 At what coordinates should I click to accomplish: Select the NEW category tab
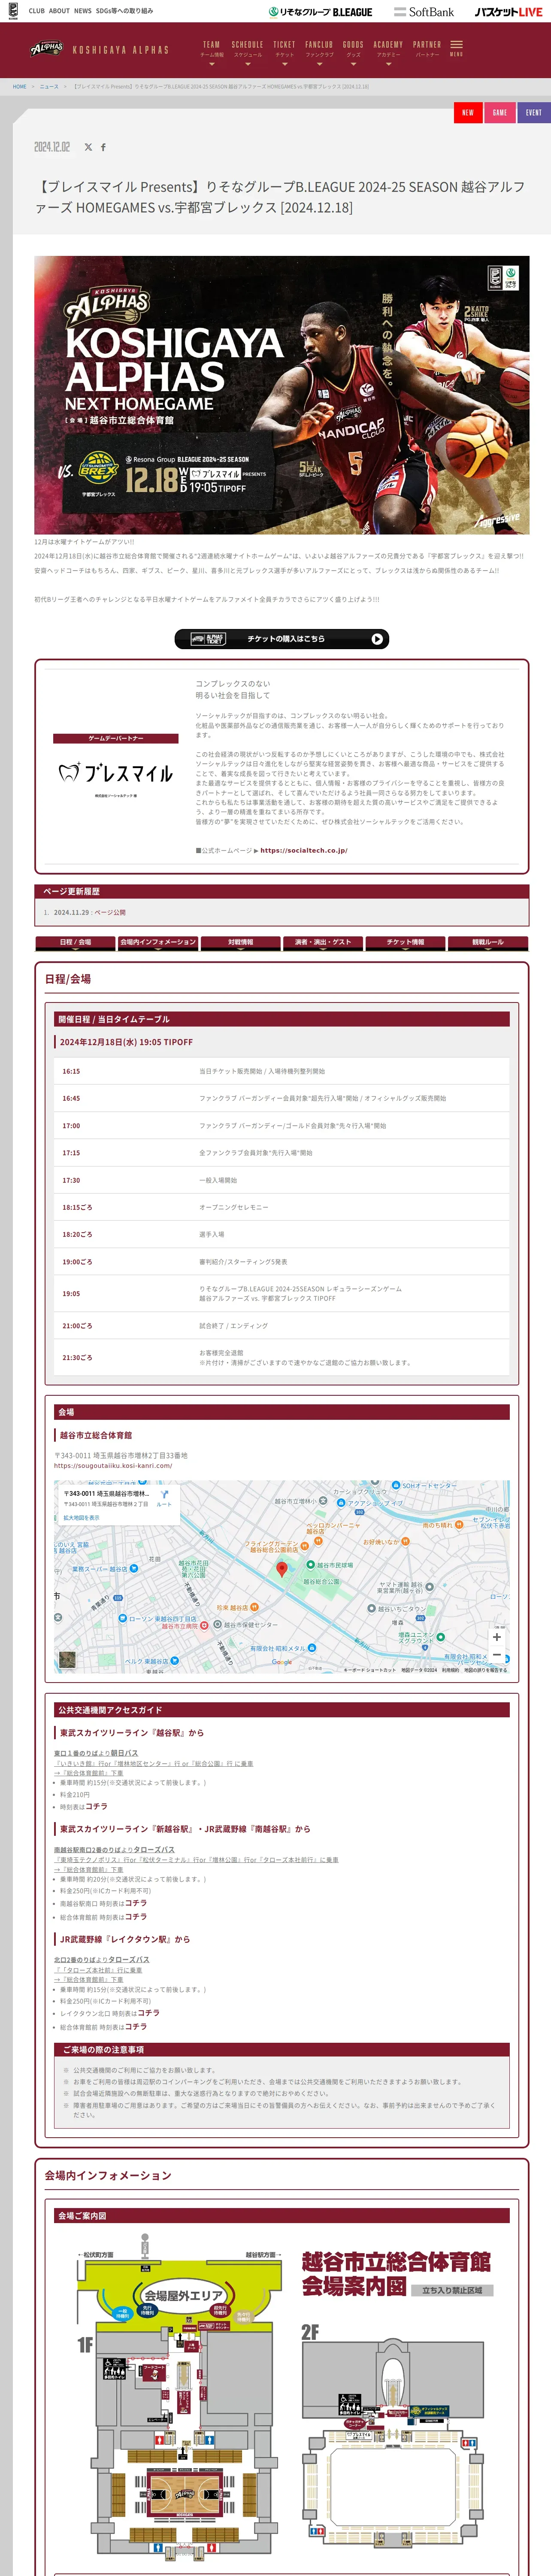468,112
